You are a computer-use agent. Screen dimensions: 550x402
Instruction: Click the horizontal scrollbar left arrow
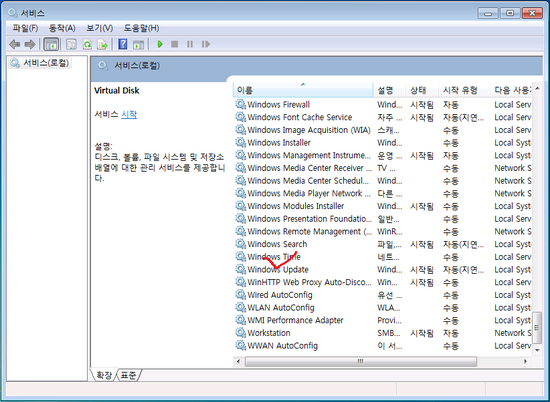(x=239, y=361)
